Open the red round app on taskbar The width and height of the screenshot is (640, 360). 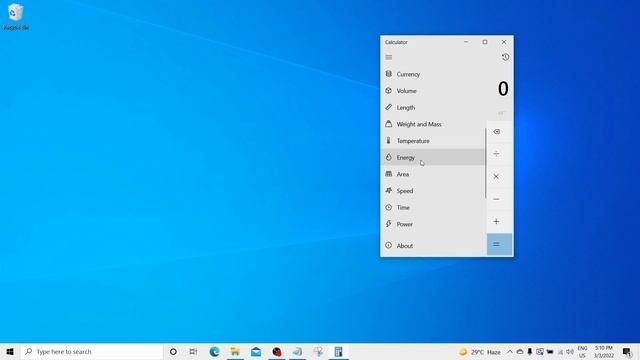(277, 351)
